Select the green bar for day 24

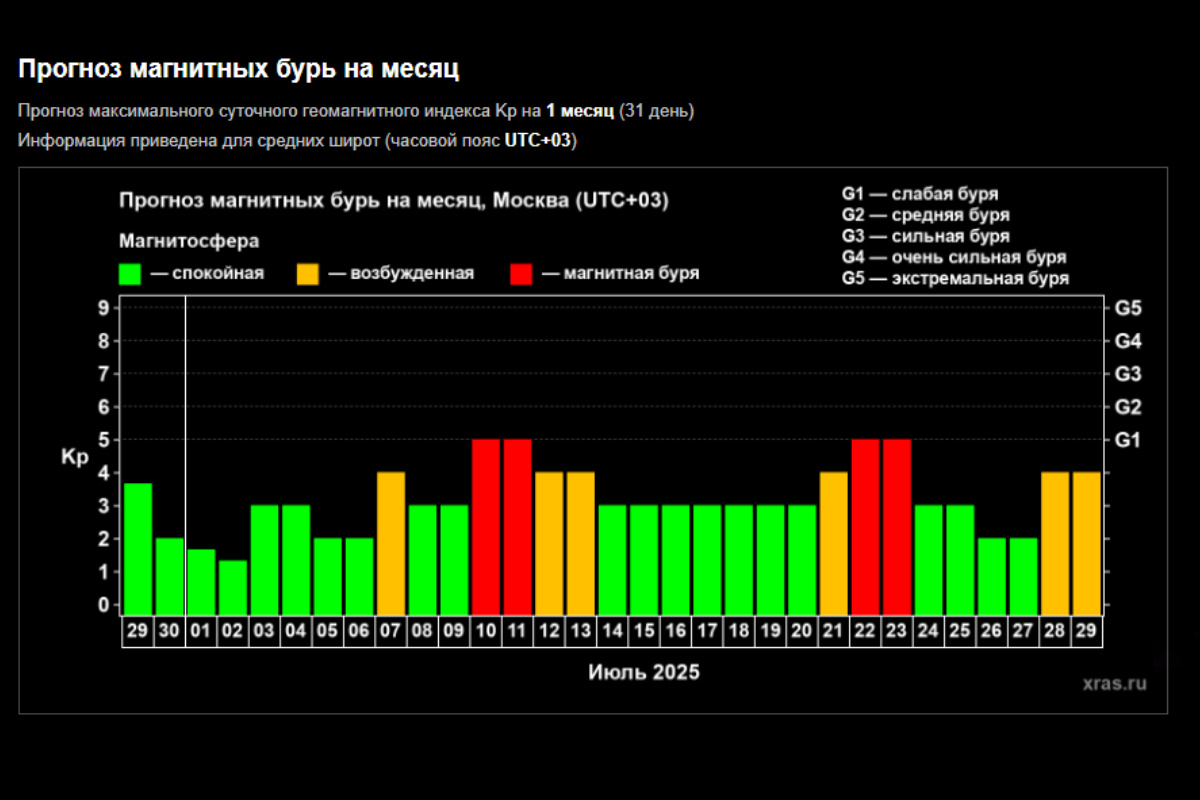(x=929, y=560)
